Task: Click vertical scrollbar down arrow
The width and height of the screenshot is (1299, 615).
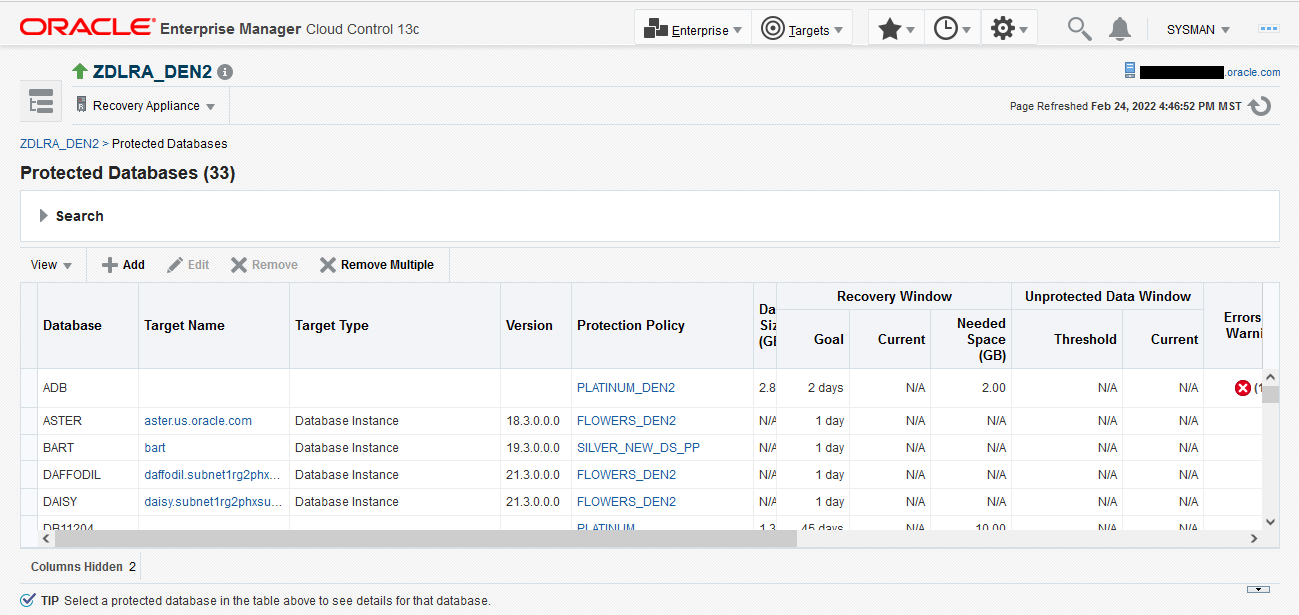Action: tap(1270, 521)
